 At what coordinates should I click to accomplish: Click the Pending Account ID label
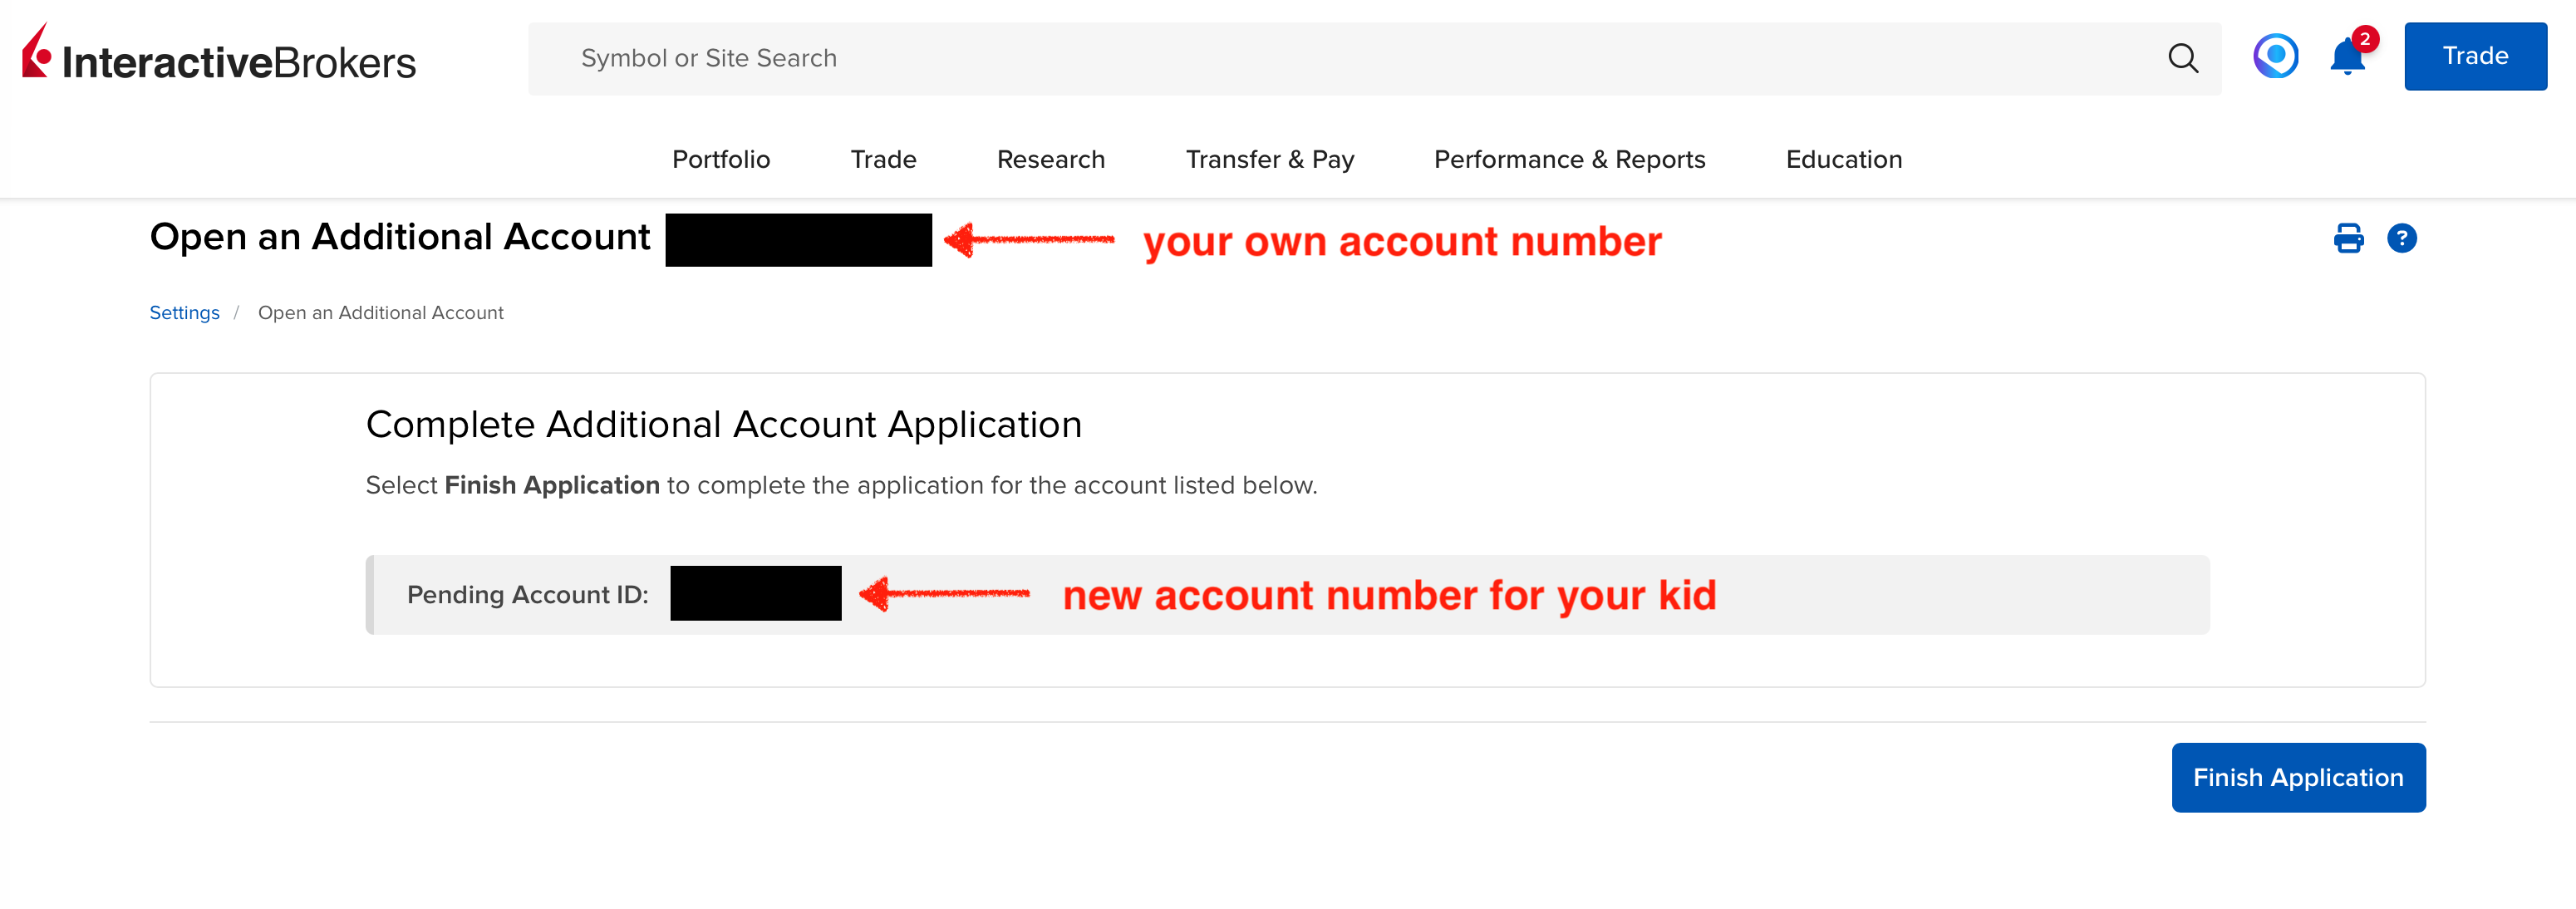coord(527,595)
